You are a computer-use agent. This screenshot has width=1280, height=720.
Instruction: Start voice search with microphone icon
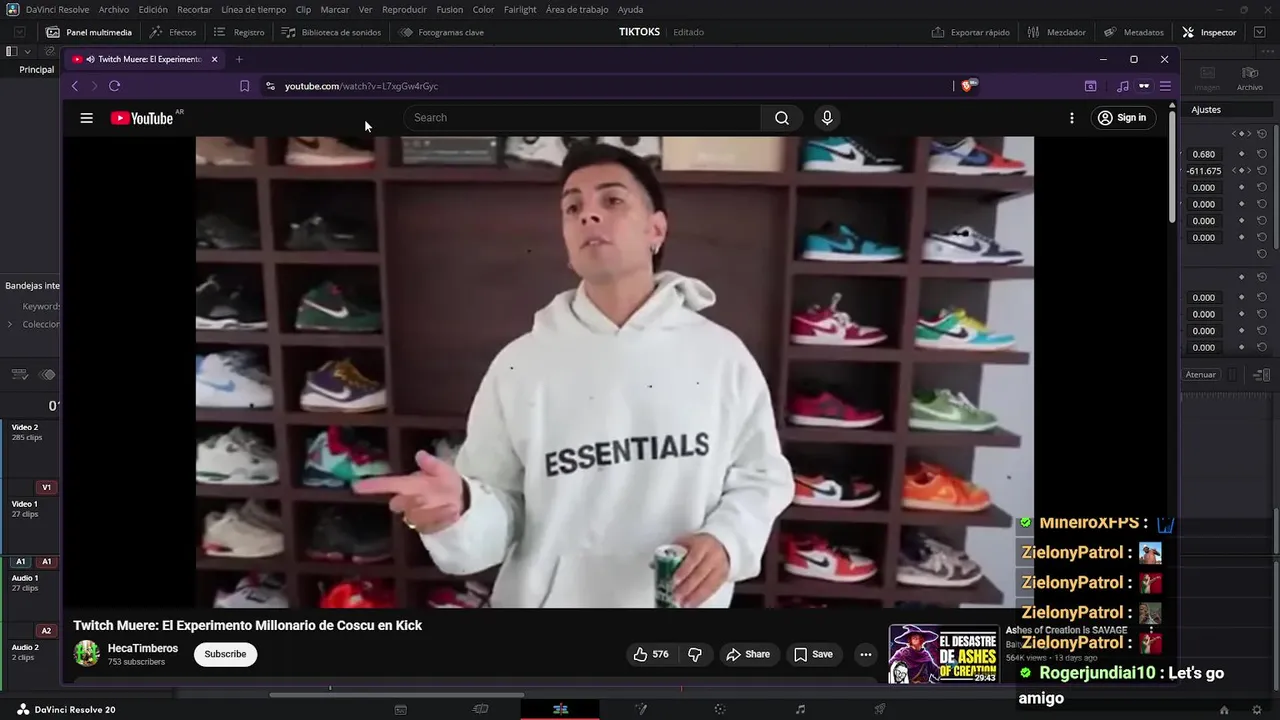tap(827, 118)
